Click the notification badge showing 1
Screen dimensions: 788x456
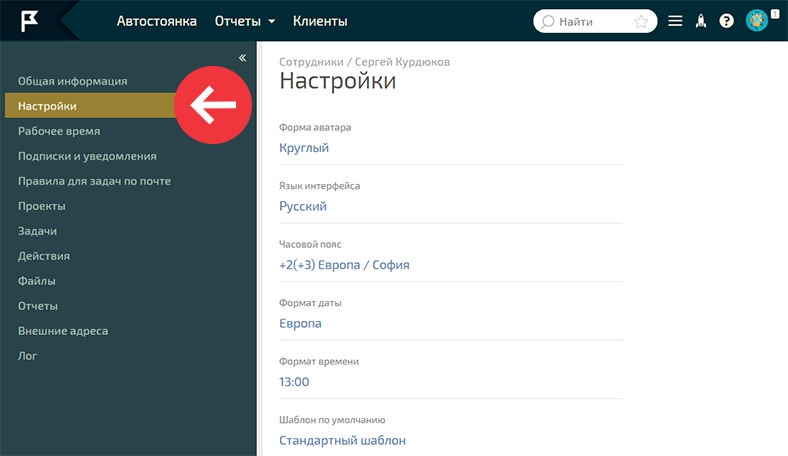(x=775, y=13)
